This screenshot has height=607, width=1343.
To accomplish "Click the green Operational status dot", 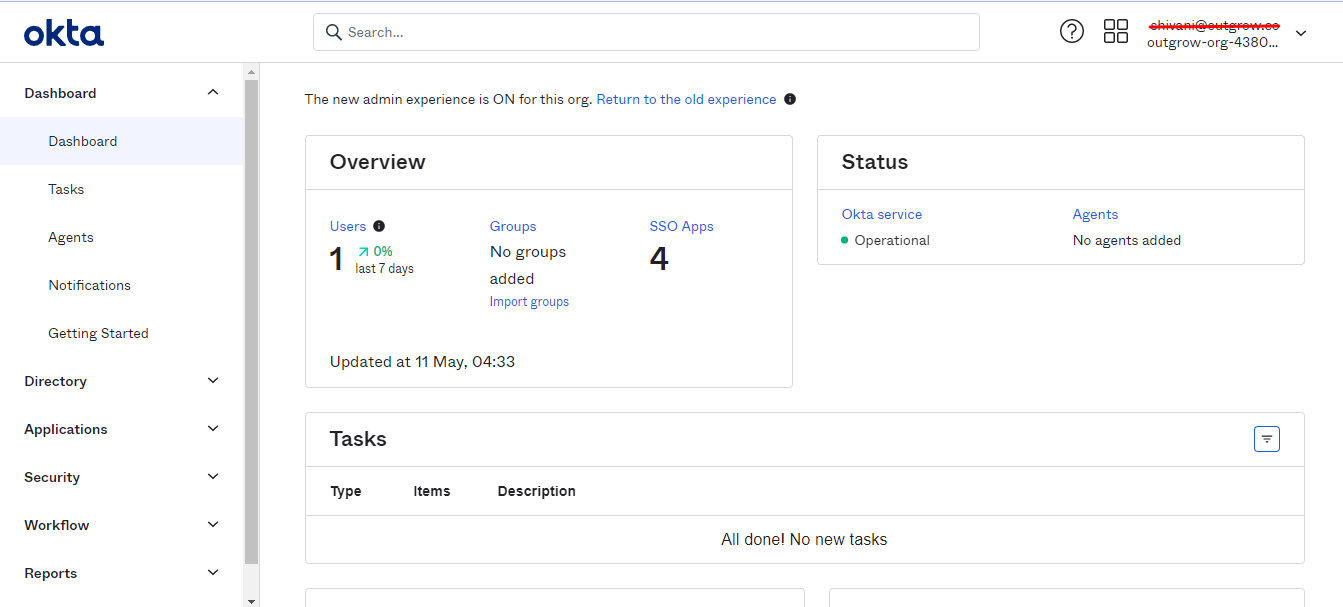I will (845, 240).
